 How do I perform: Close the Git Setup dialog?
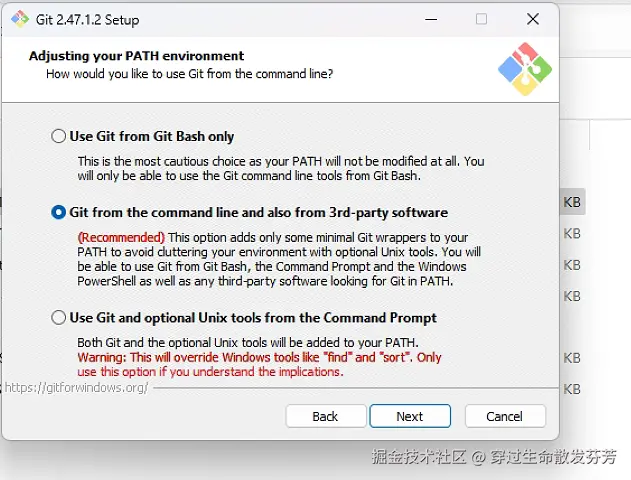pos(533,19)
